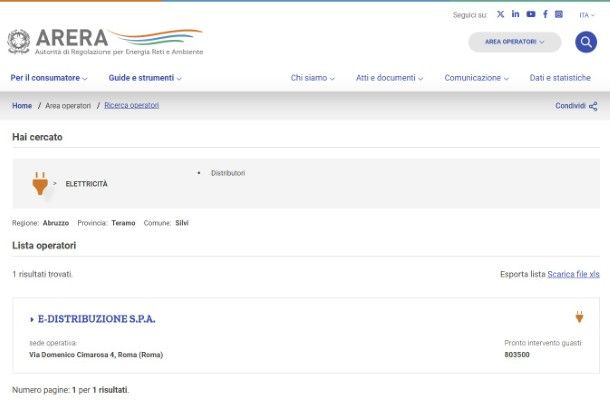The width and height of the screenshot is (610, 401).
Task: Expand the Atti e documenti menu
Action: 389,78
